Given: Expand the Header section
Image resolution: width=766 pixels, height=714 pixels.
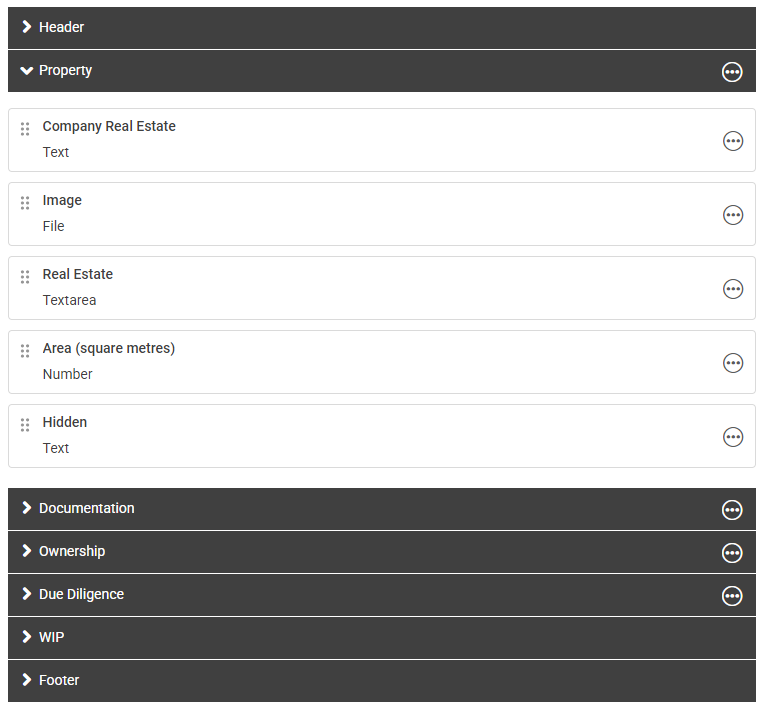Looking at the screenshot, I should (x=27, y=27).
